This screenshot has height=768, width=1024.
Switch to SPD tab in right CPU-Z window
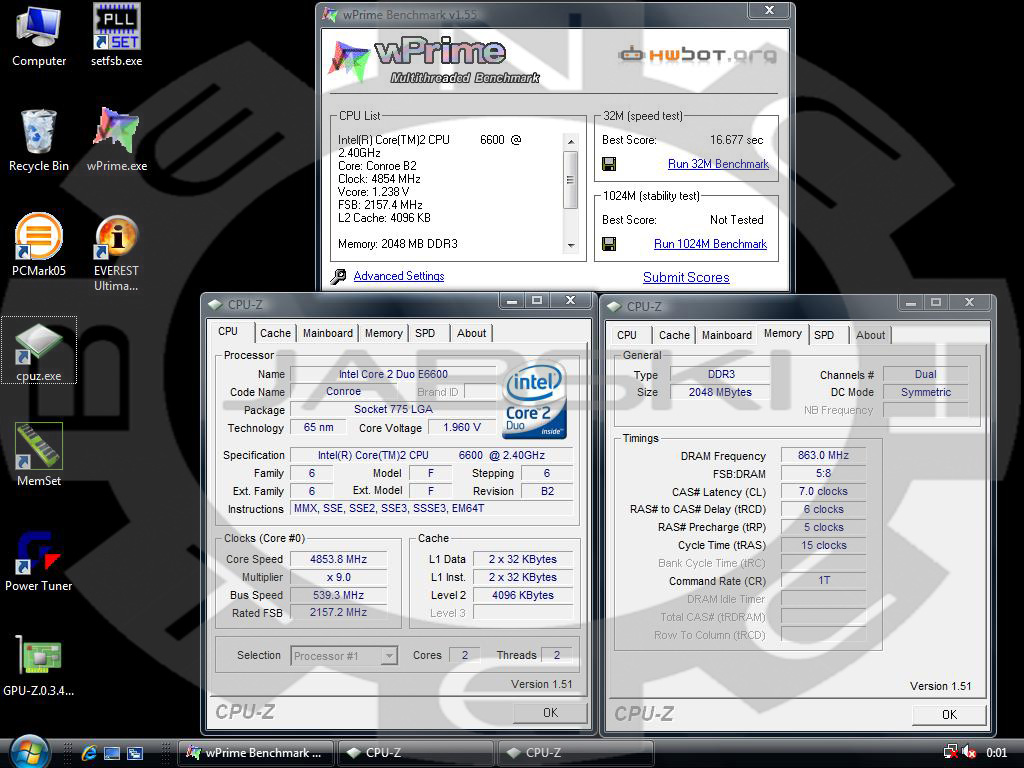point(824,335)
